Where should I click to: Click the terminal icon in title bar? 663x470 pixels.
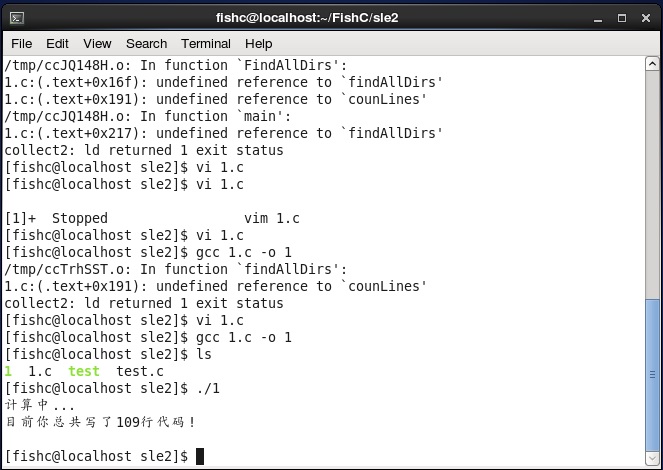pyautogui.click(x=17, y=18)
